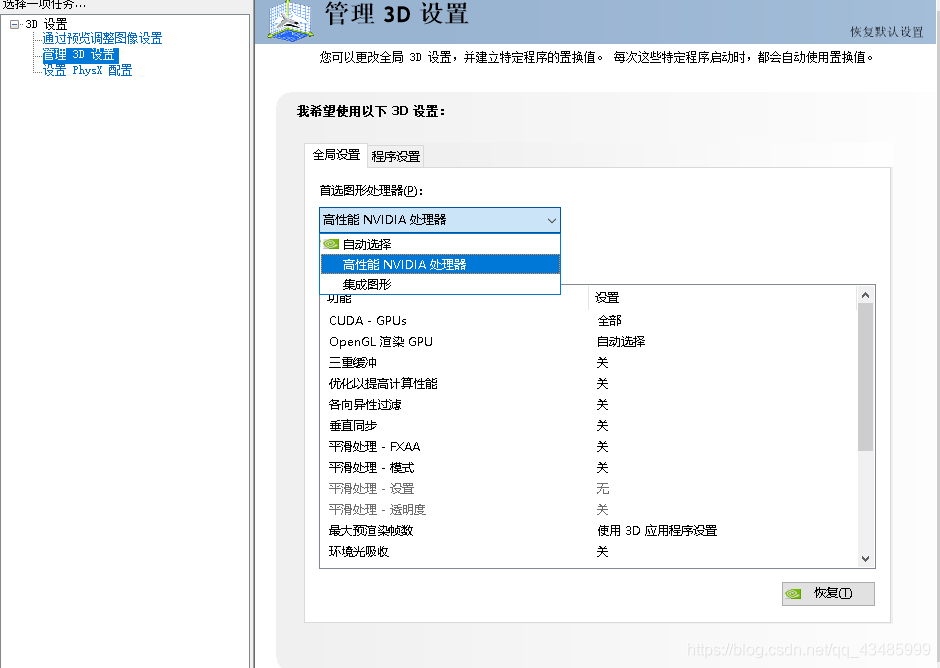
Task: Select the 垂直同步 setting row
Action: click(x=589, y=426)
